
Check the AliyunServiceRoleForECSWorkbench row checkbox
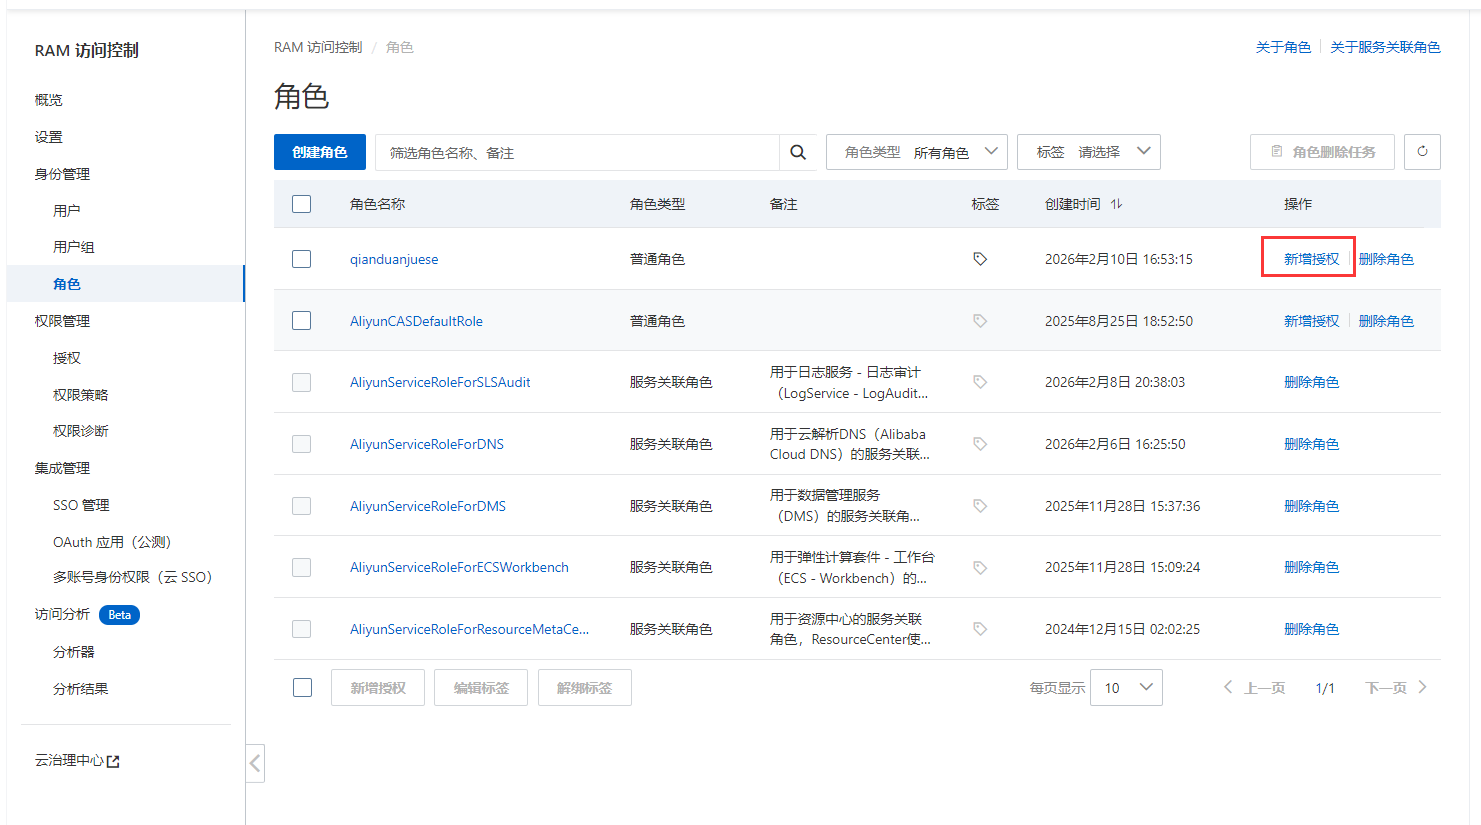(301, 567)
